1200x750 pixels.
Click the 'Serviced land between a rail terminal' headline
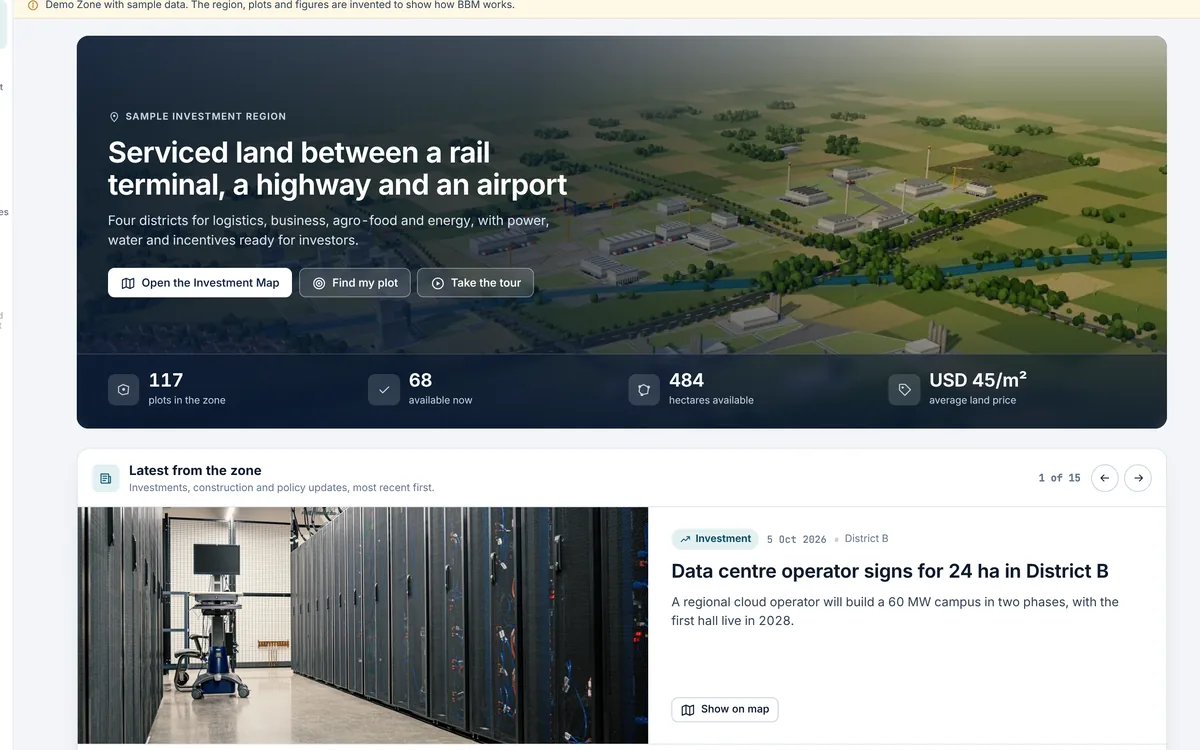point(337,168)
